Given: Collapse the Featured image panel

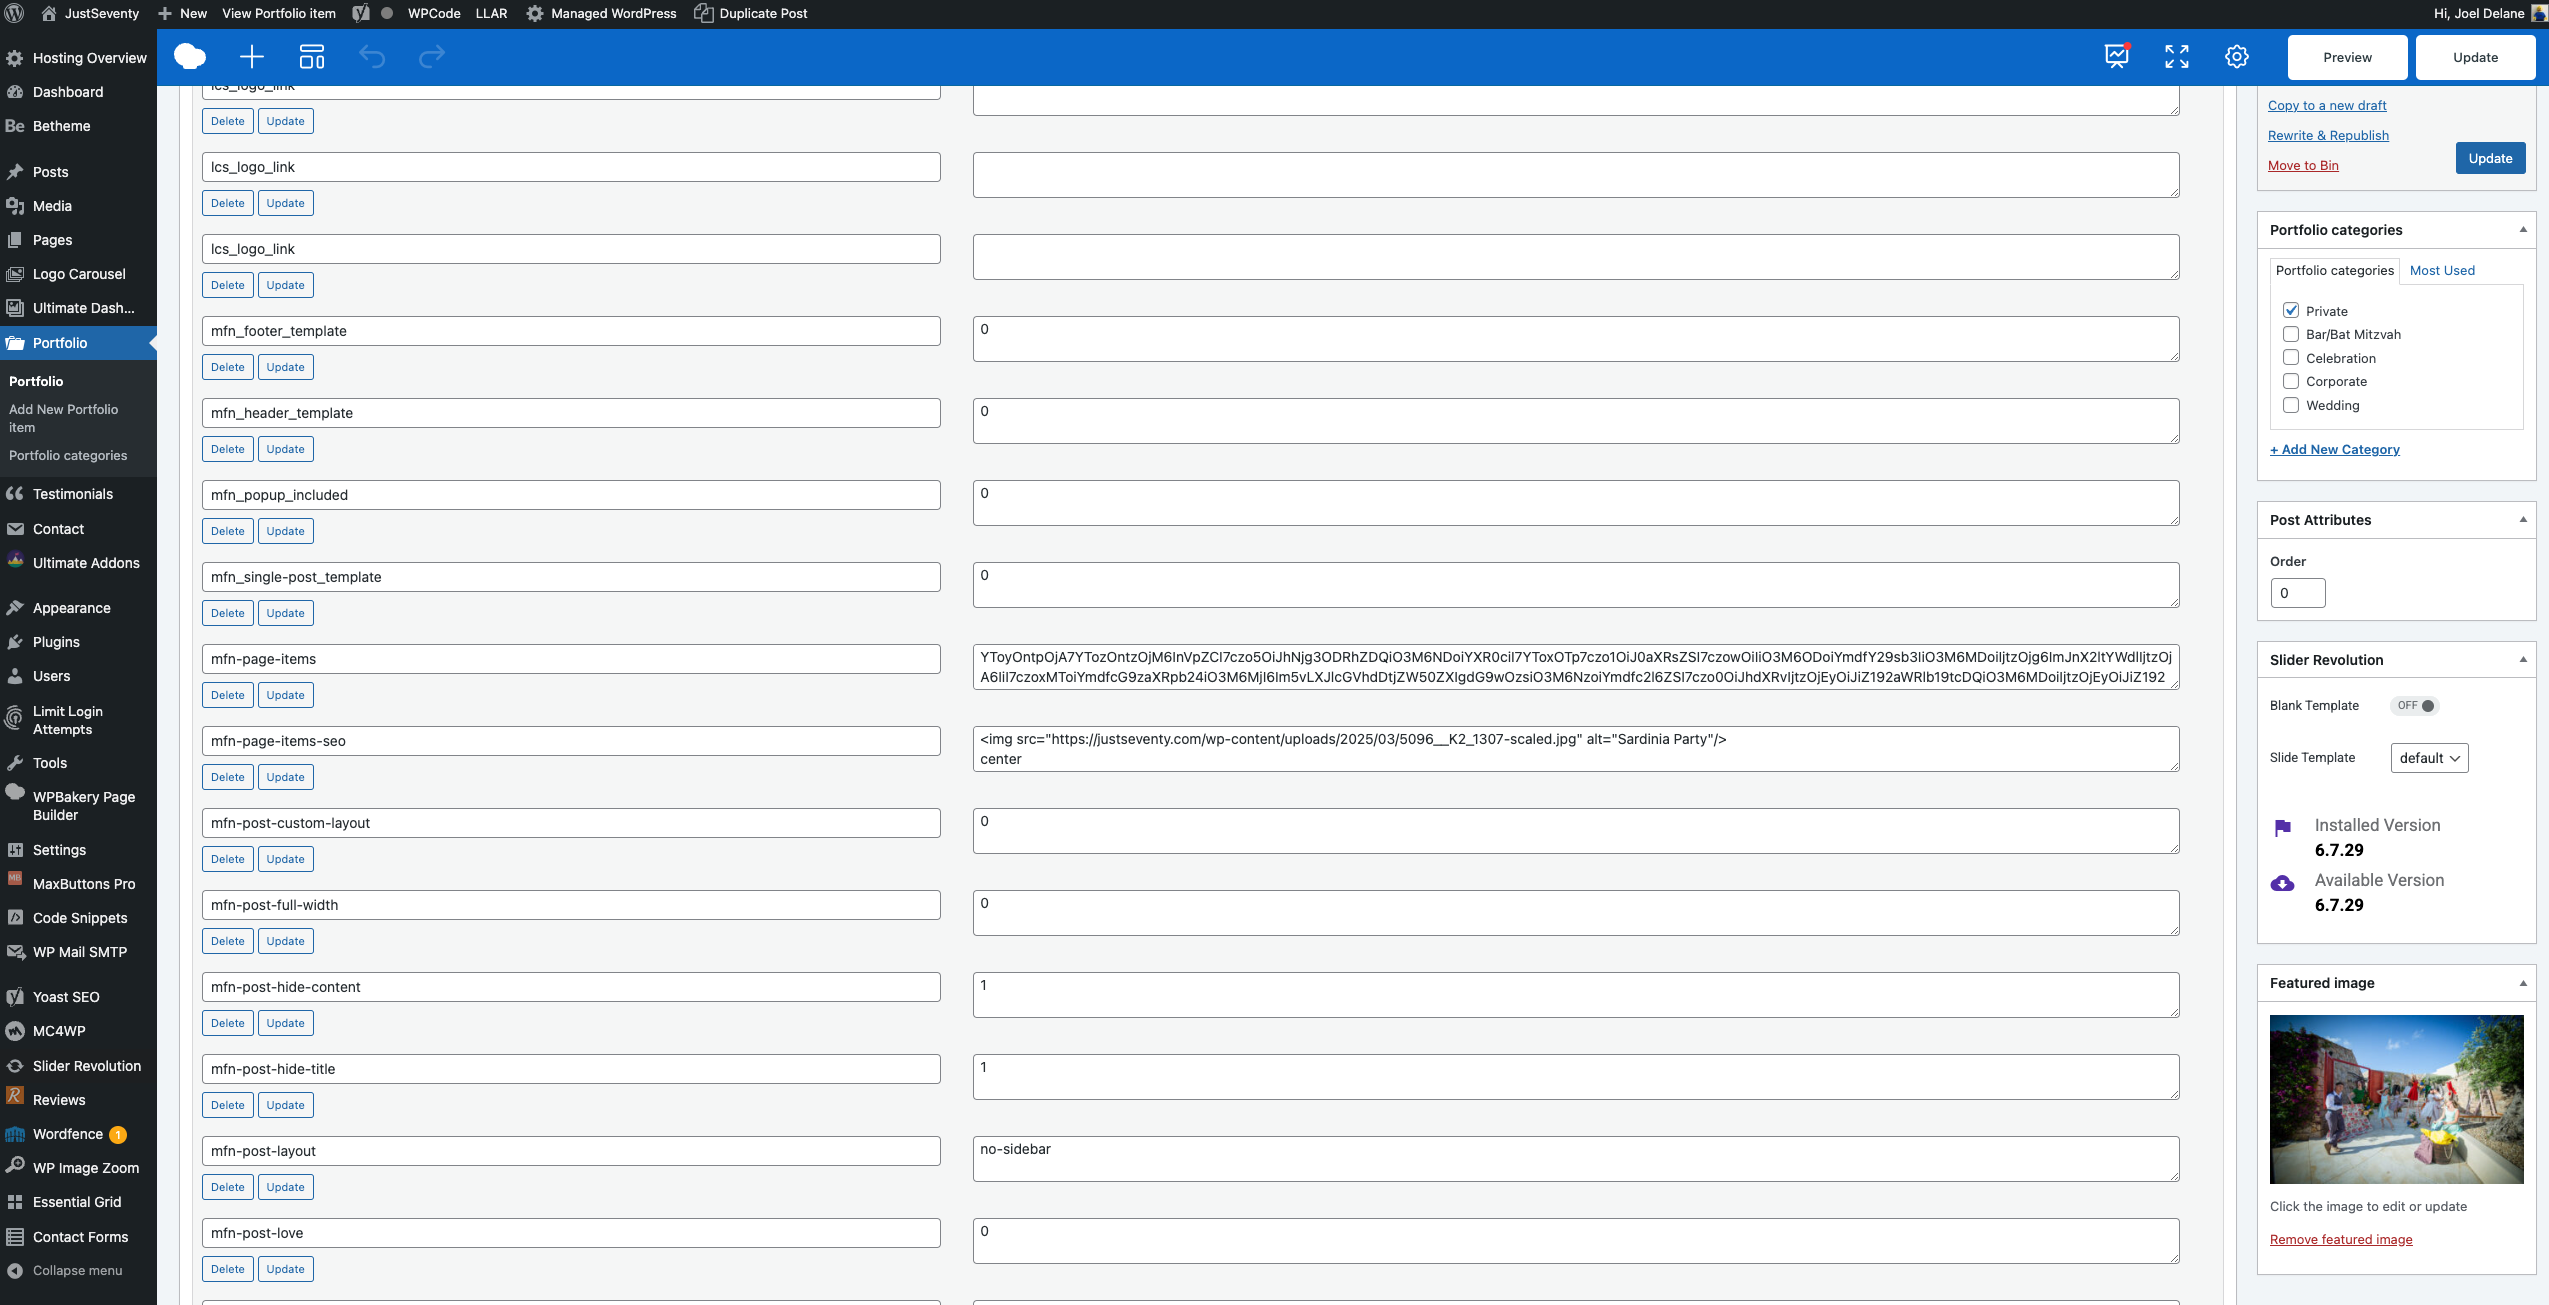Looking at the screenshot, I should coord(2522,983).
